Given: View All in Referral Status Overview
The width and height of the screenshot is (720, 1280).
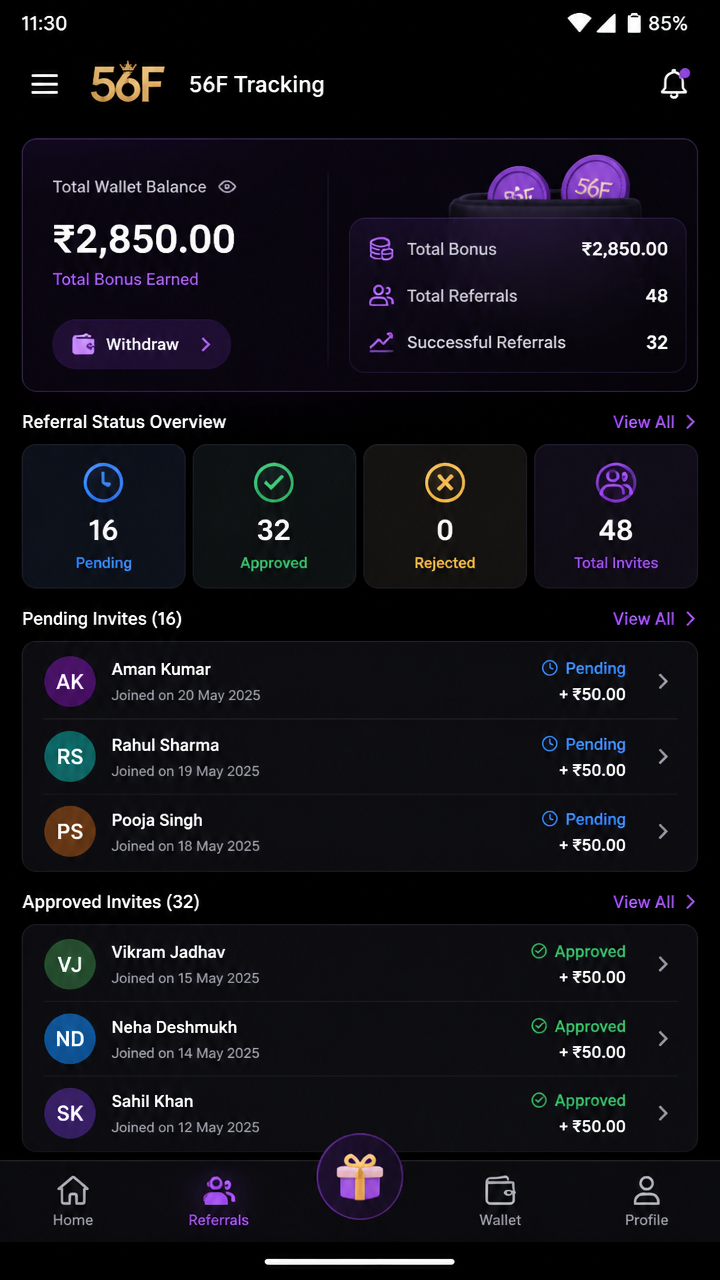Looking at the screenshot, I should [x=654, y=422].
